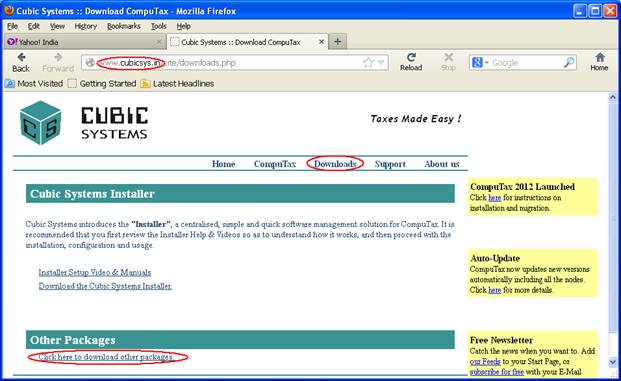Screen dimensions: 621x381
Task: Open the View menu
Action: click(57, 26)
